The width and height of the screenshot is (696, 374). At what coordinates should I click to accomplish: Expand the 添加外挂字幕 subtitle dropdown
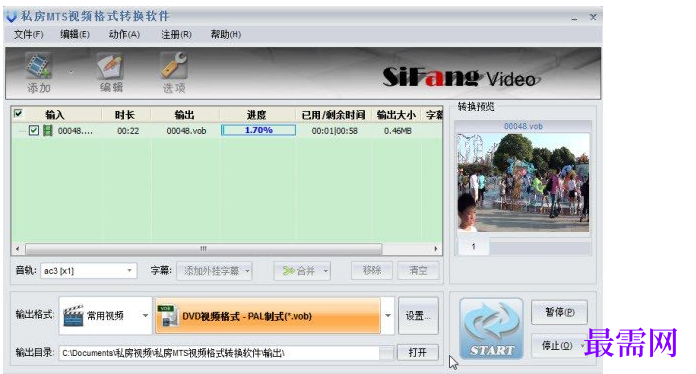(x=247, y=271)
